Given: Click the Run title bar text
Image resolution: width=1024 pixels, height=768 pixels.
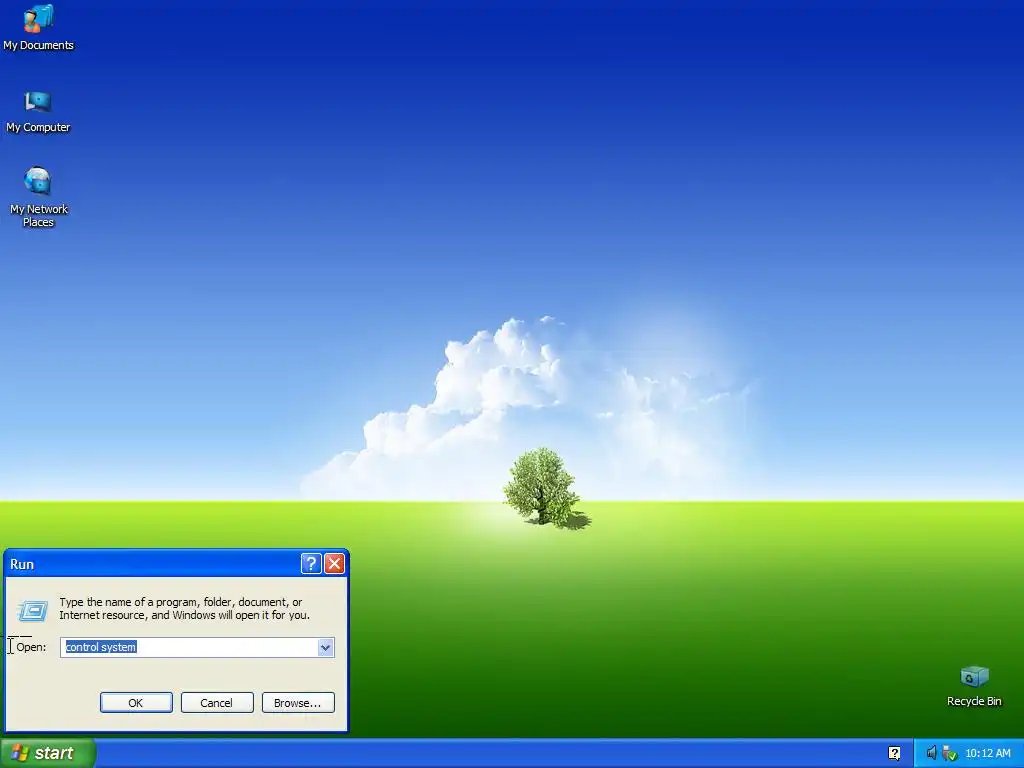Looking at the screenshot, I should (22, 564).
